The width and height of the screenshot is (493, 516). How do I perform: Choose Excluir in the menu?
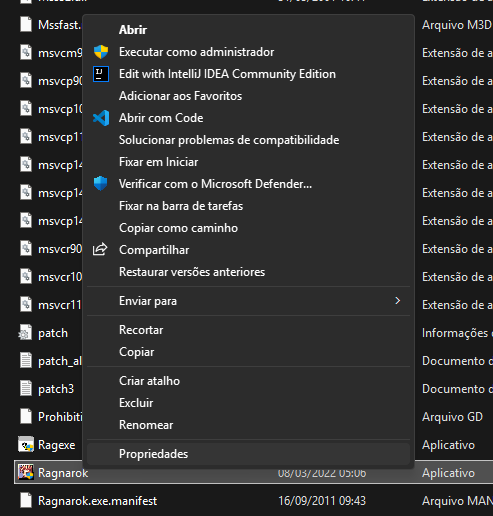[136, 403]
